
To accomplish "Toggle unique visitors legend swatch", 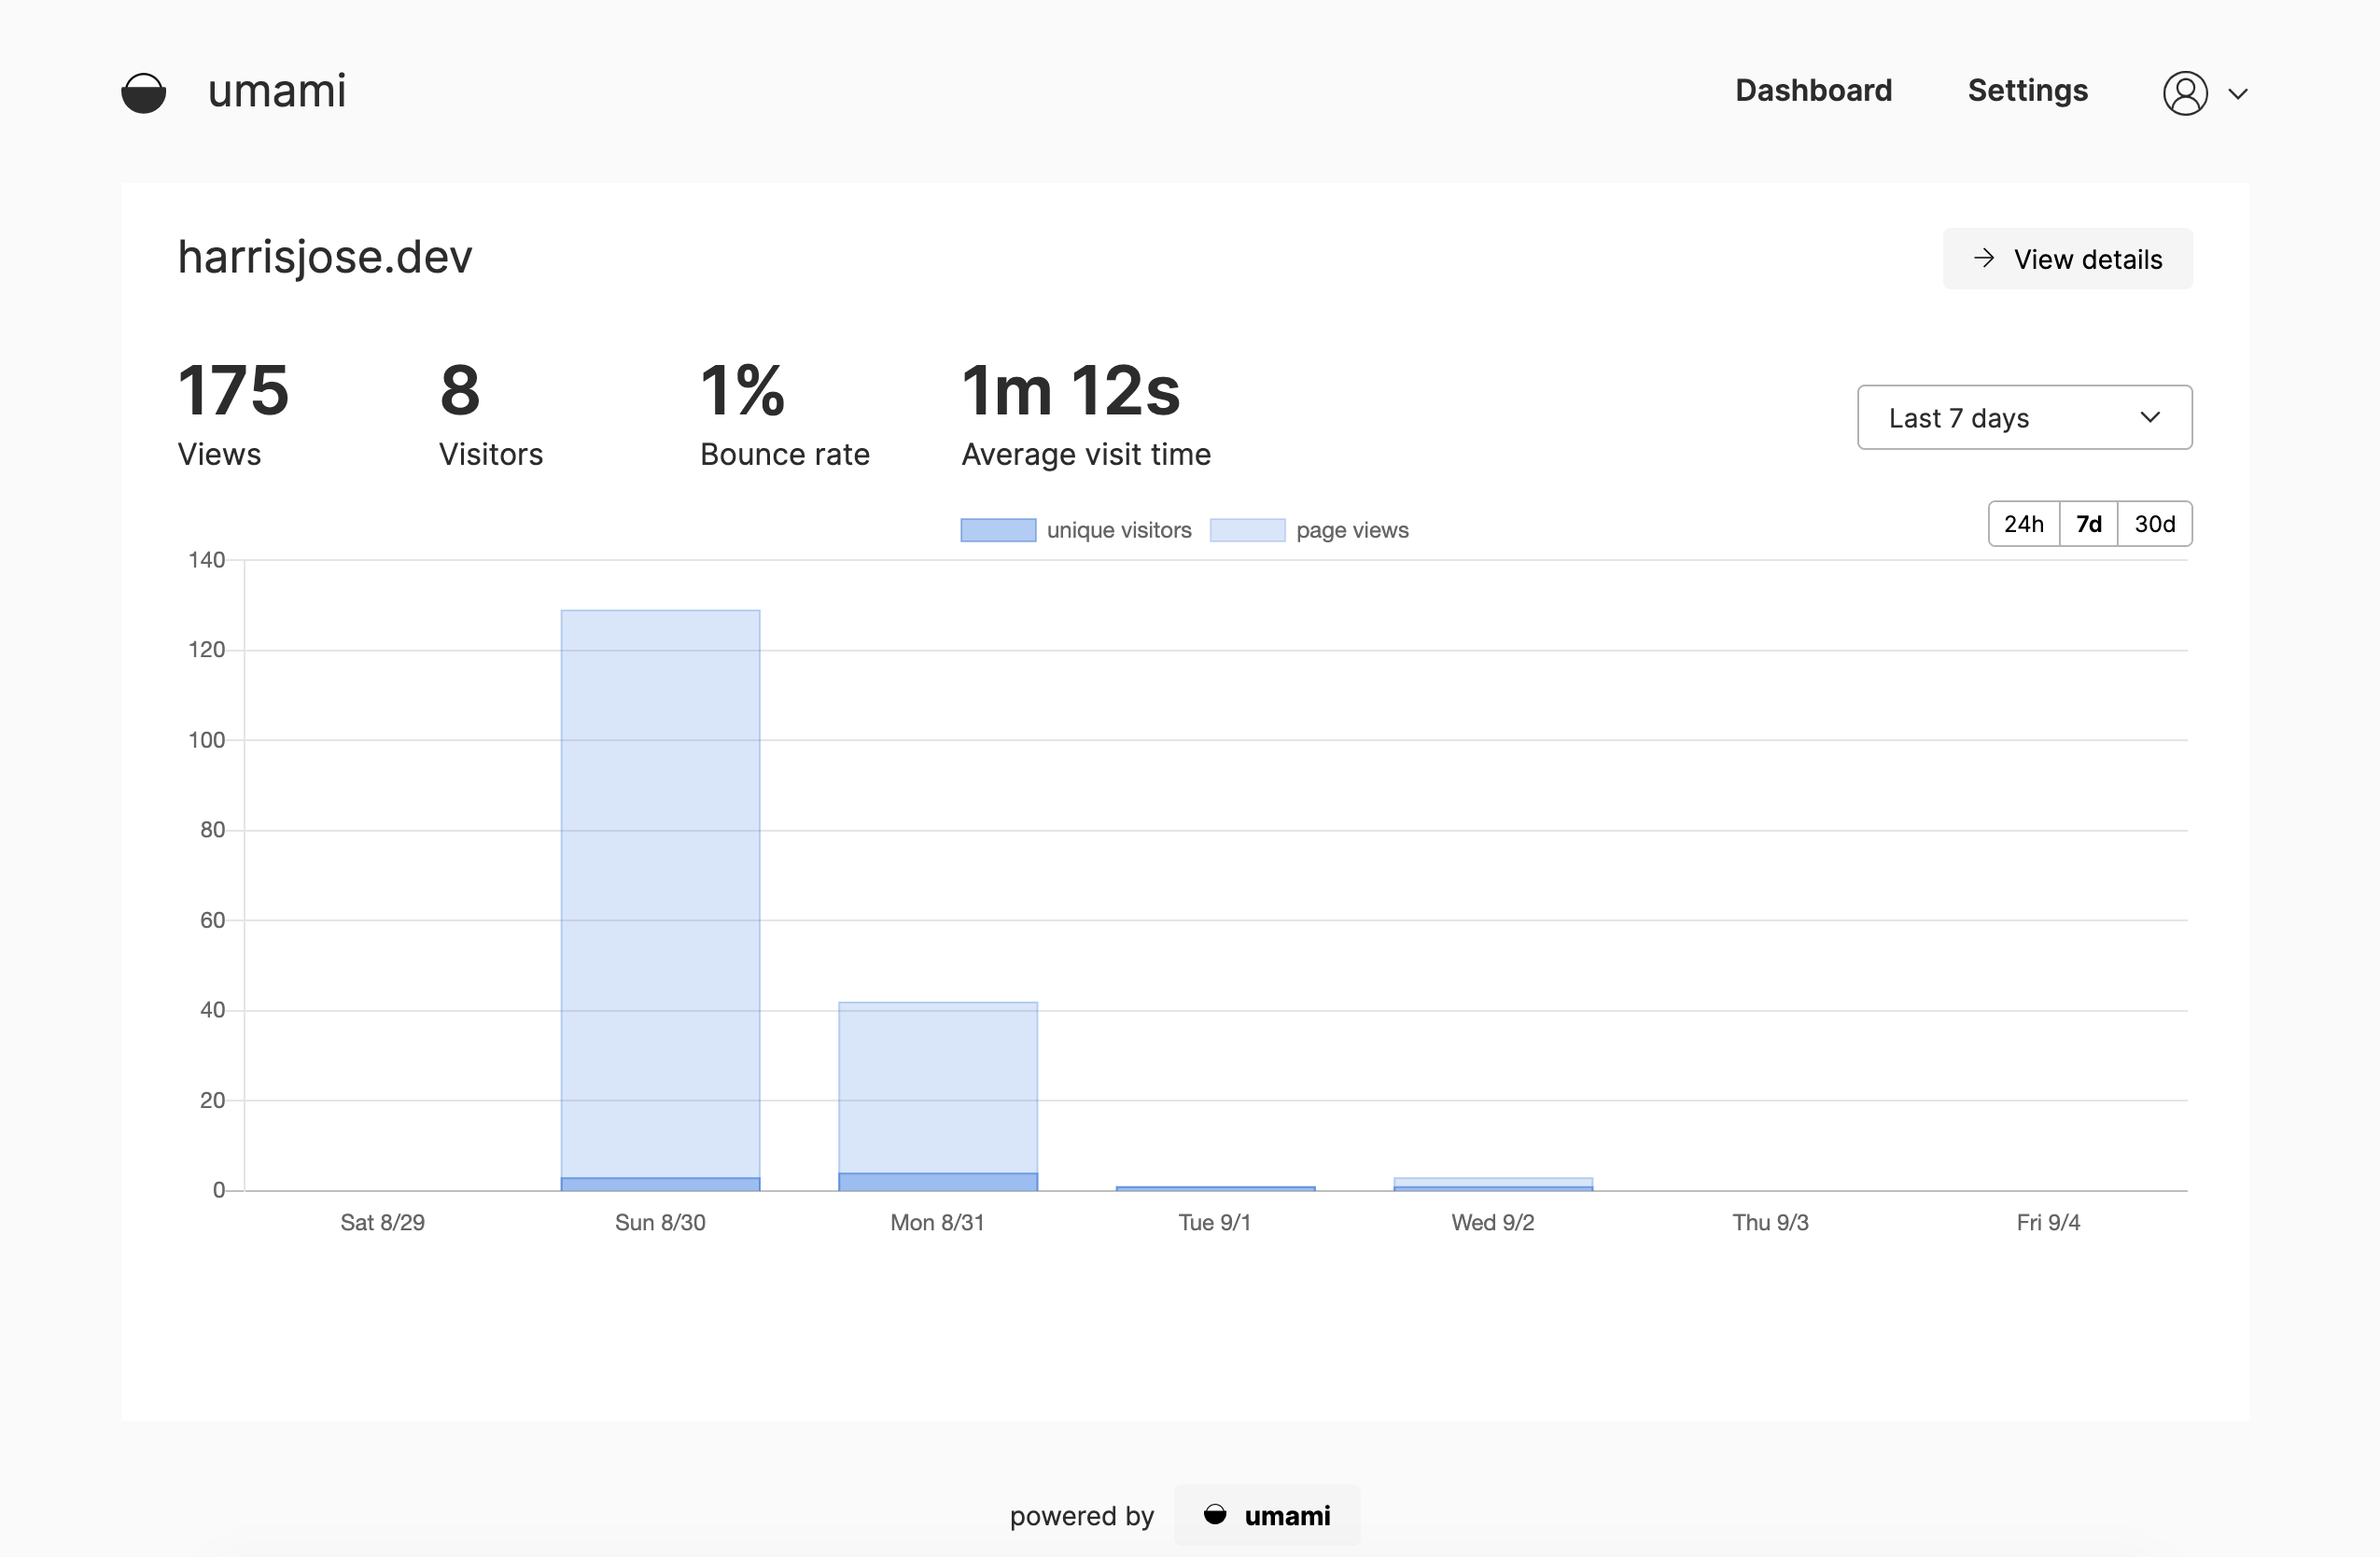I will [x=998, y=530].
